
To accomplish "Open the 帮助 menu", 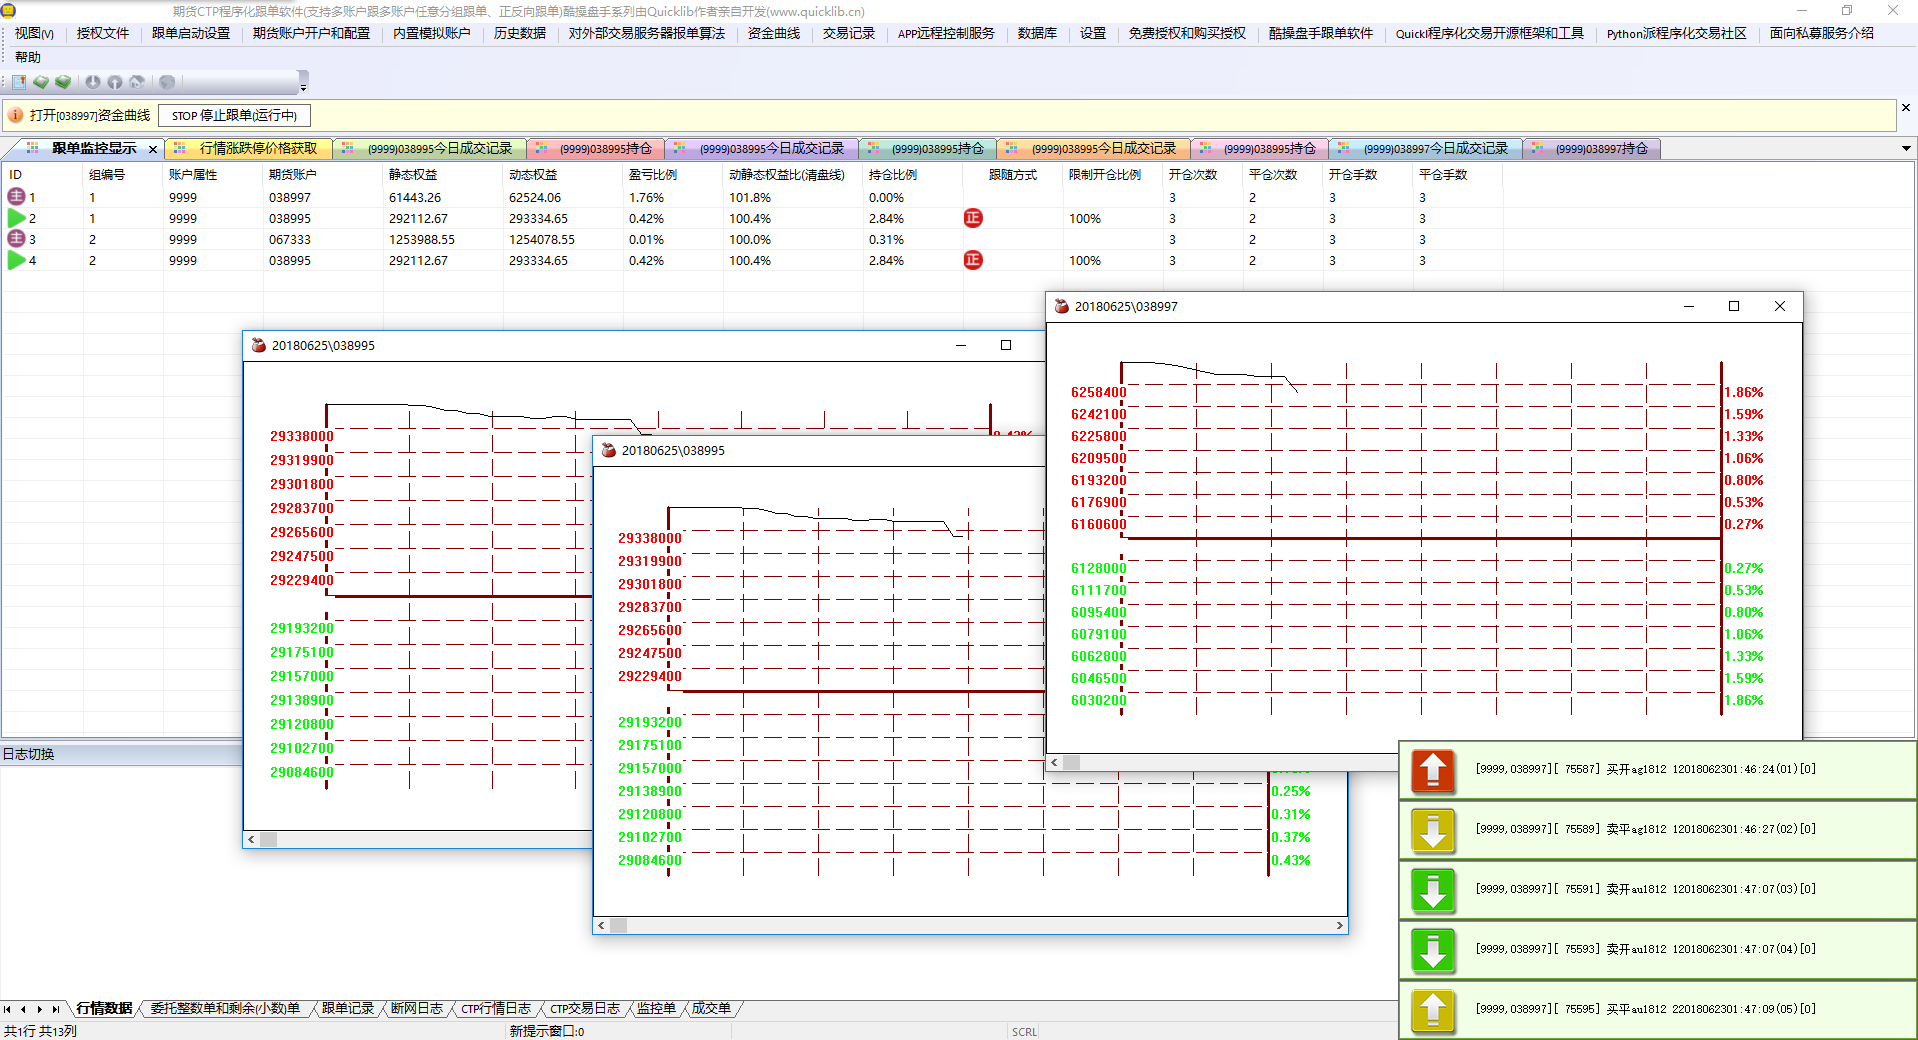I will tap(28, 58).
